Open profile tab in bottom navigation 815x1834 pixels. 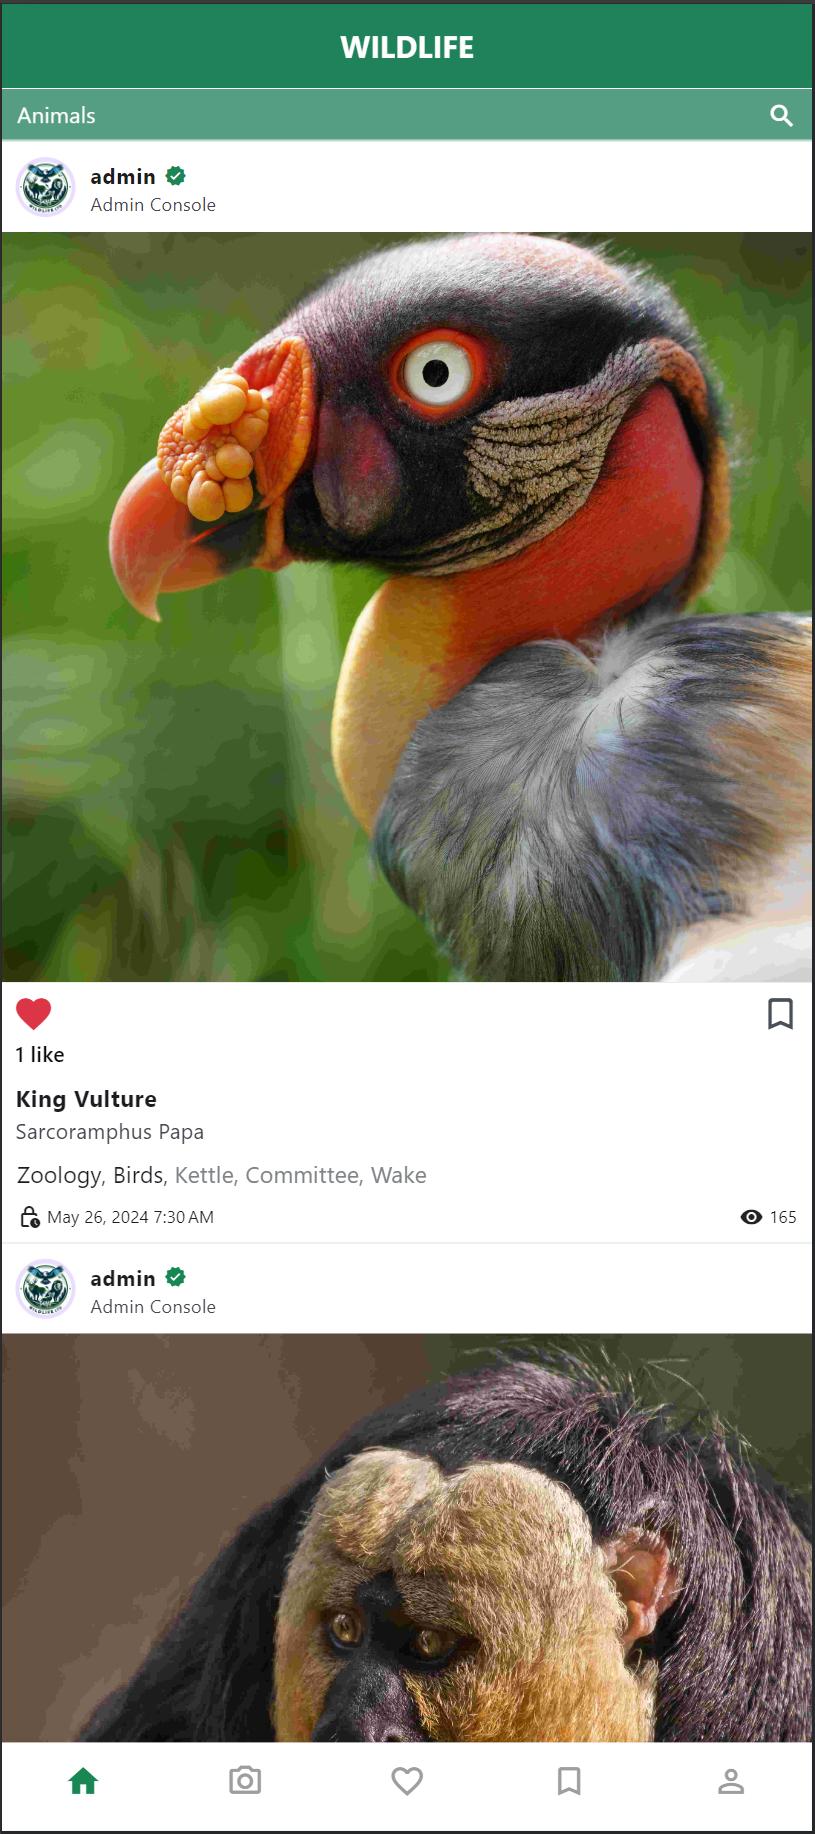click(731, 1781)
